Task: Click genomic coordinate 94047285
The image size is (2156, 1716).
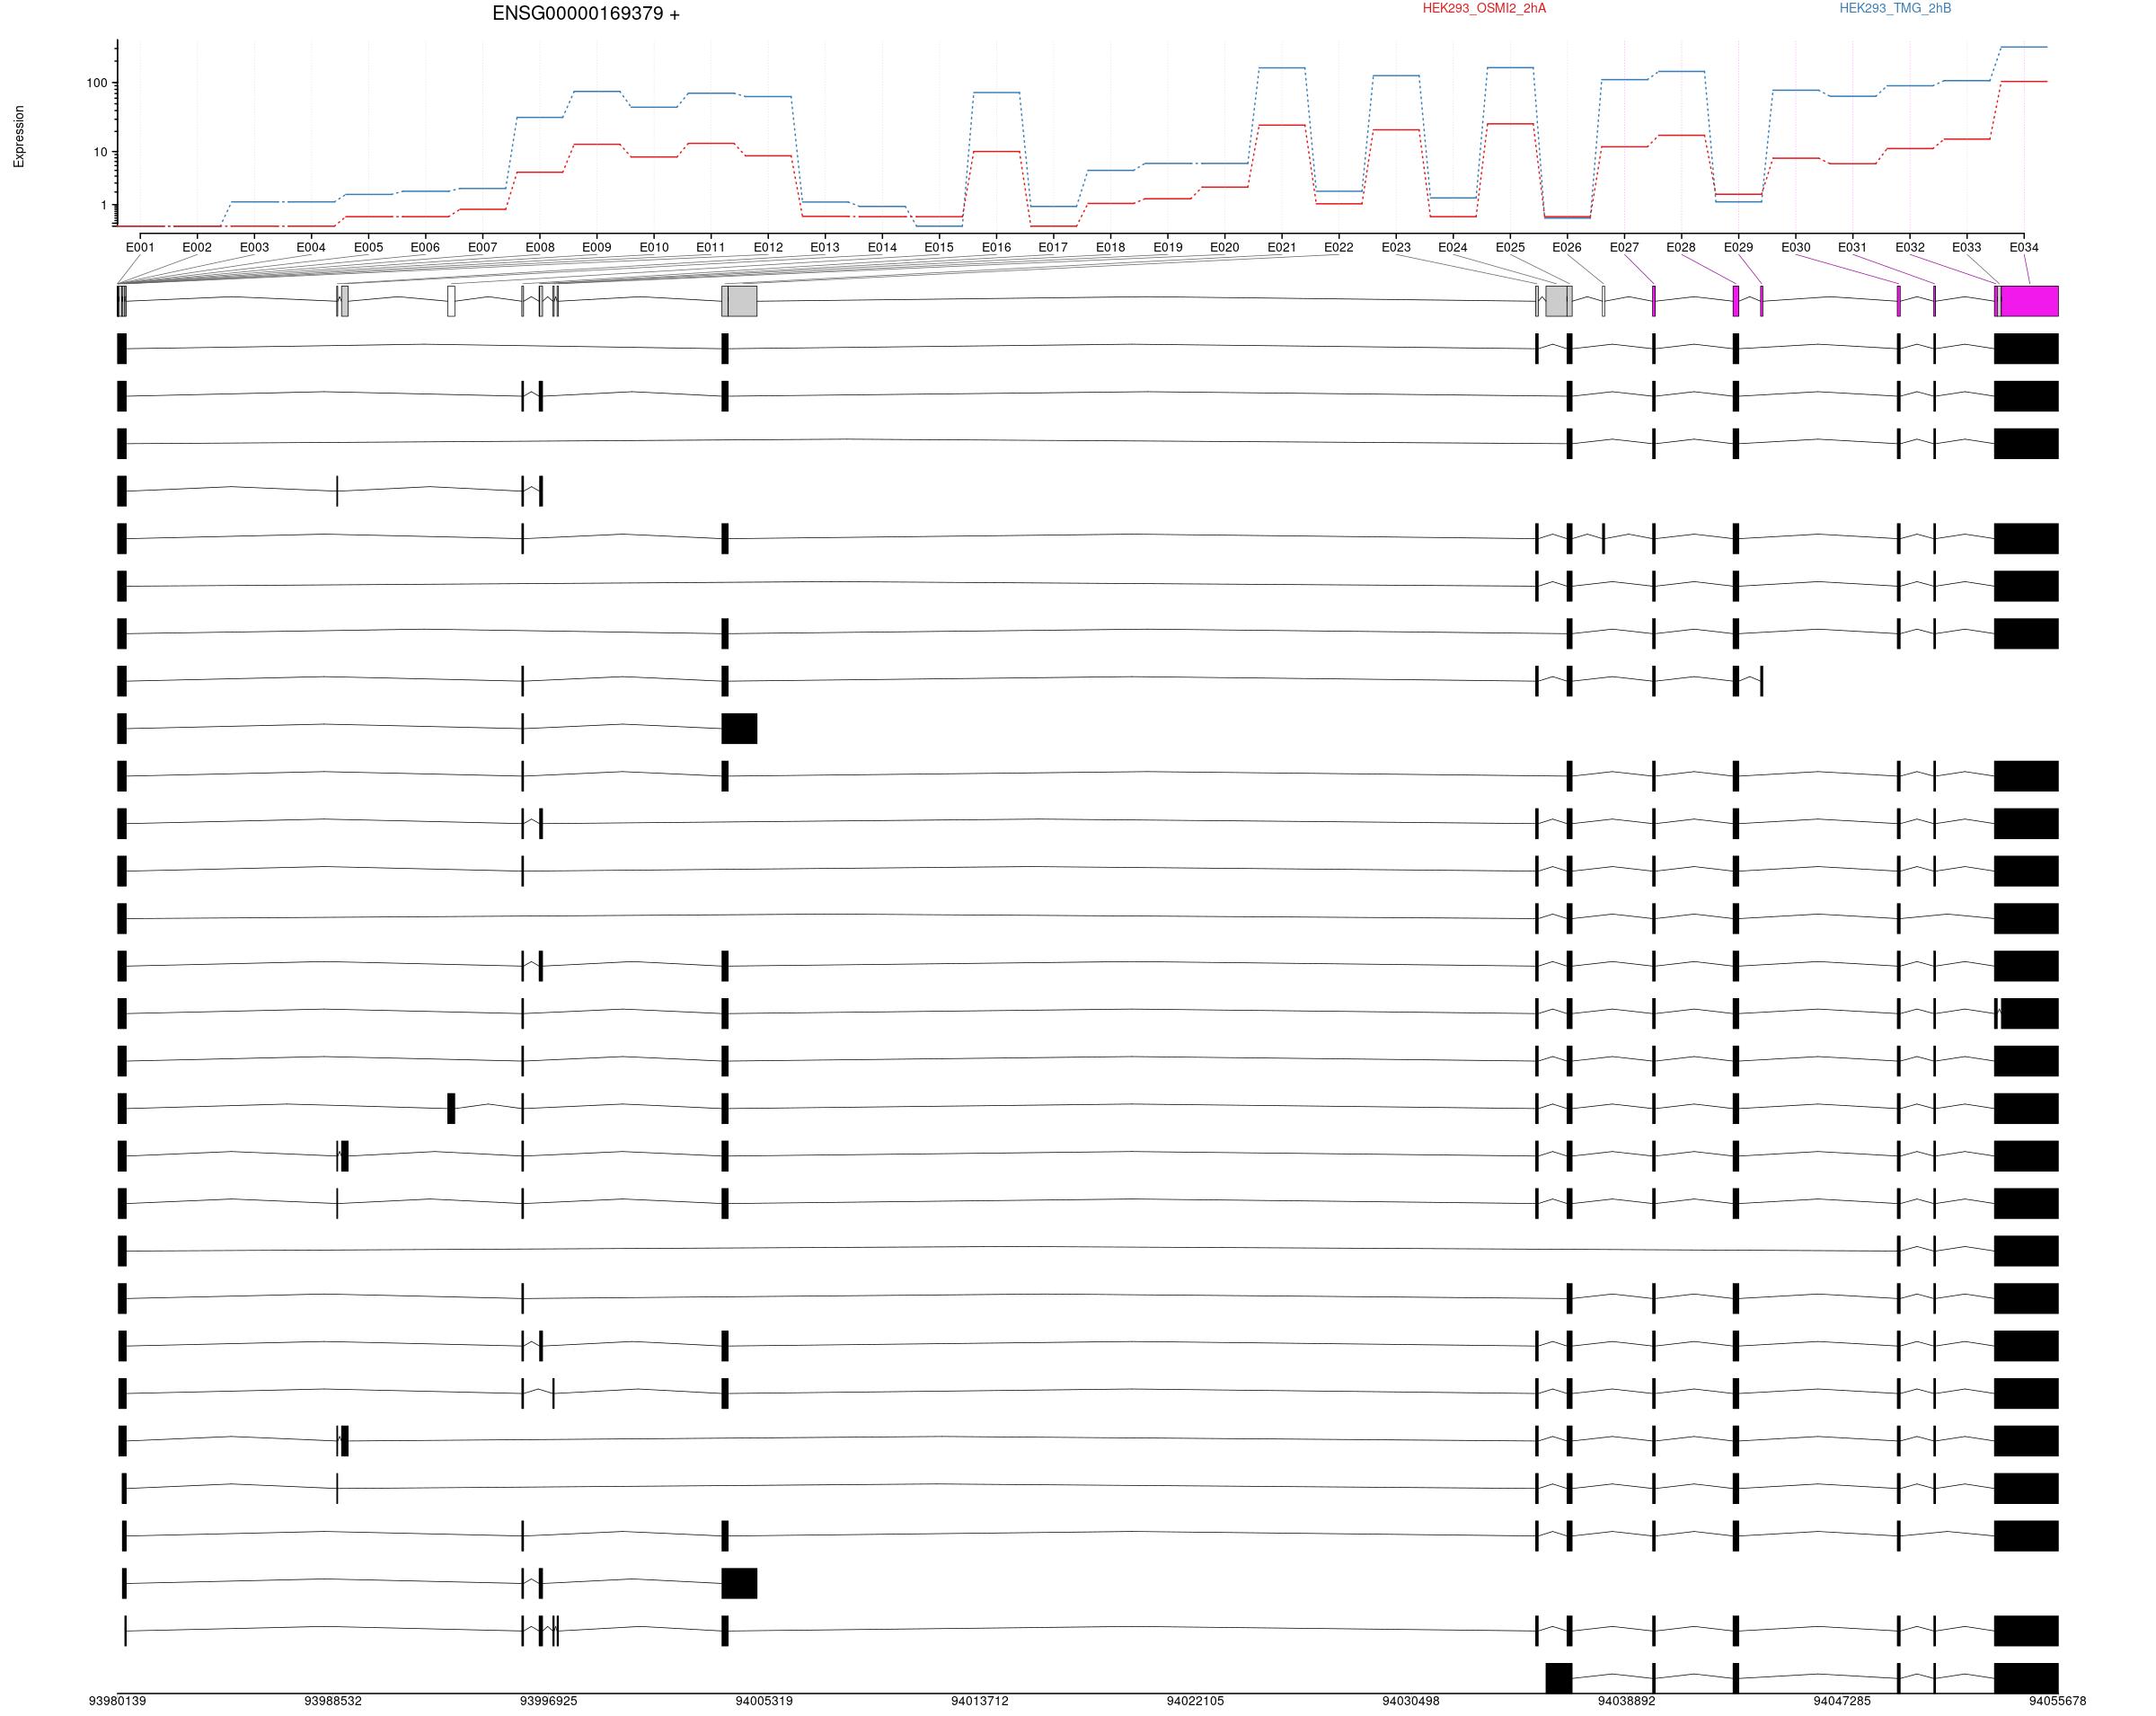Action: 1842,1700
